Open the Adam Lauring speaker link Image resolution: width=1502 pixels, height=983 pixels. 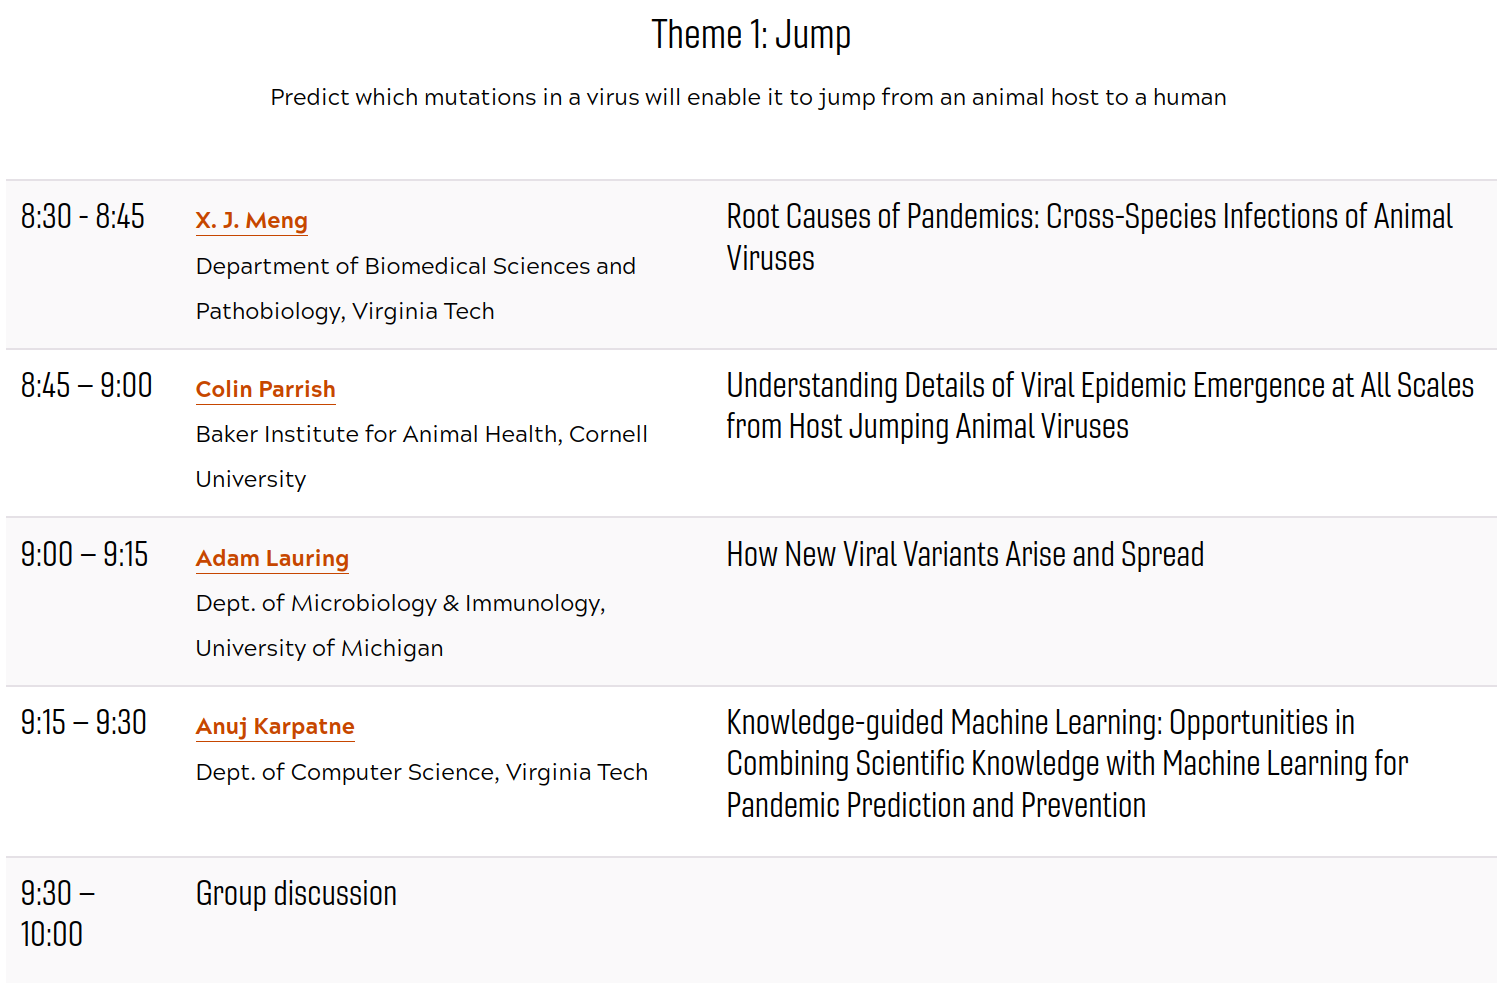[x=272, y=558]
